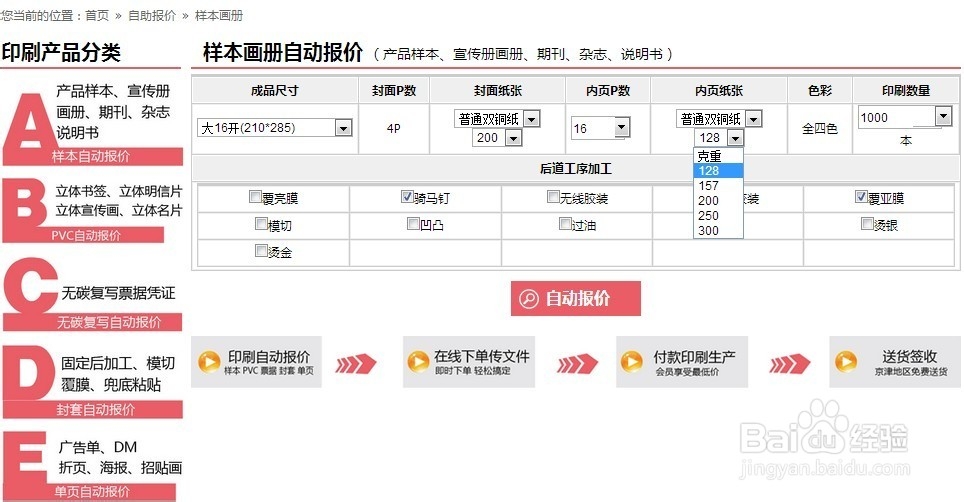Viewport: 964px width, 502px height.
Task: Open the 无碳复写自动报价 link
Action: click(109, 322)
